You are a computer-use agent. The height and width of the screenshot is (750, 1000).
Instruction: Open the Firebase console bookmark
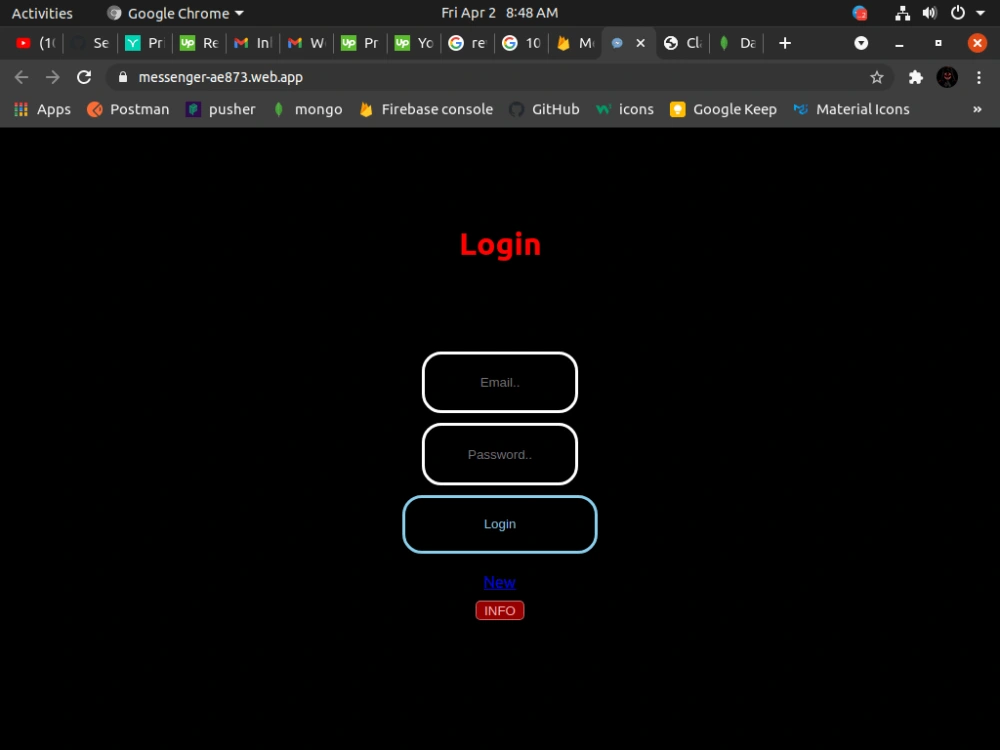tap(426, 109)
